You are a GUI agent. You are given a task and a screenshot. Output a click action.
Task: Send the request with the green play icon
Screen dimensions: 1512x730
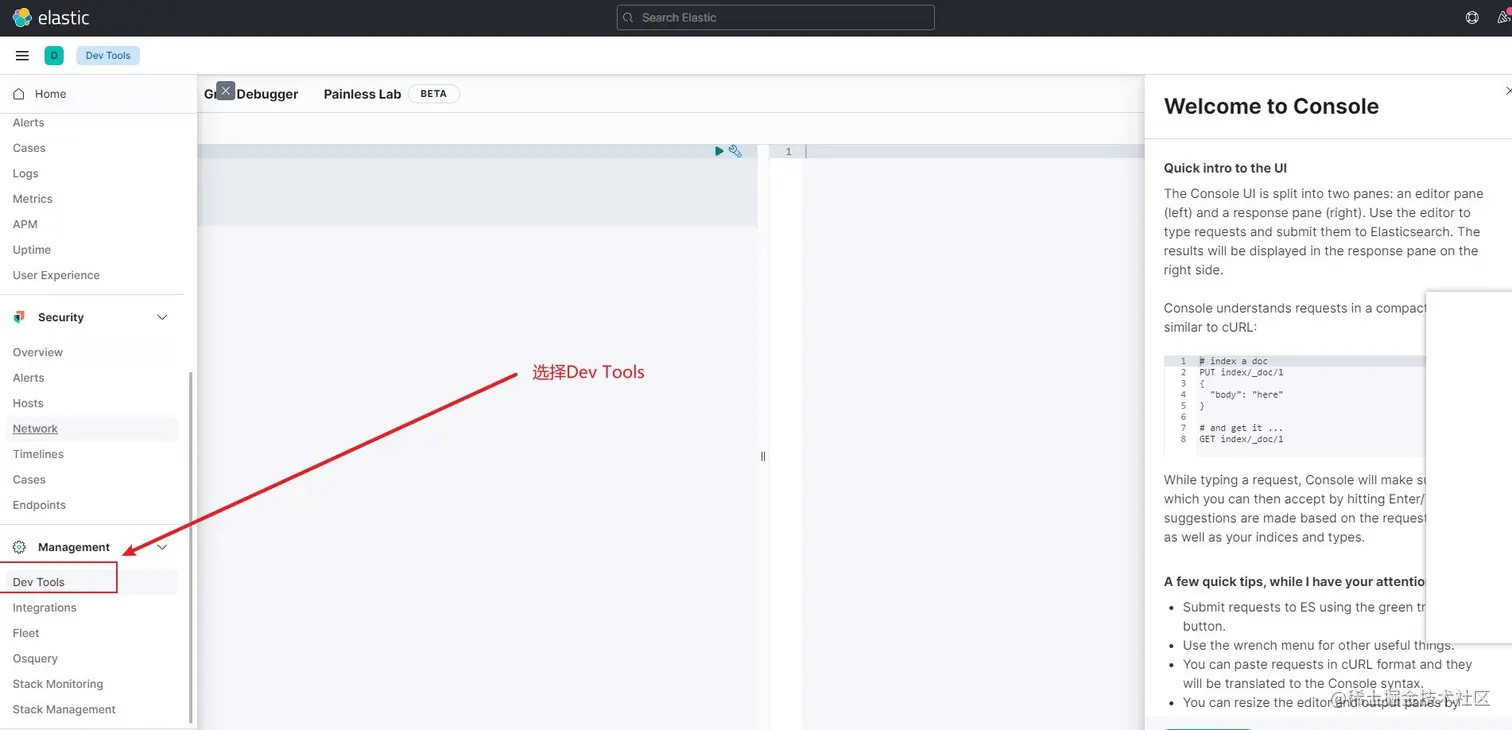[x=719, y=151]
